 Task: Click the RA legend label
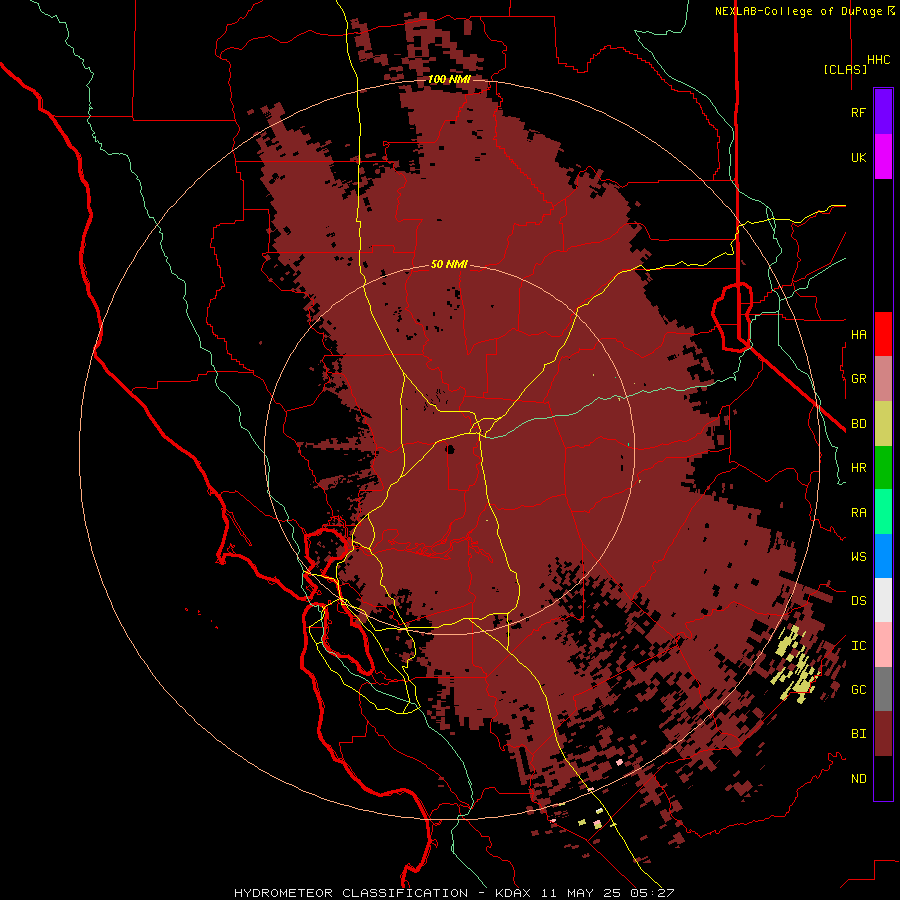(x=858, y=513)
